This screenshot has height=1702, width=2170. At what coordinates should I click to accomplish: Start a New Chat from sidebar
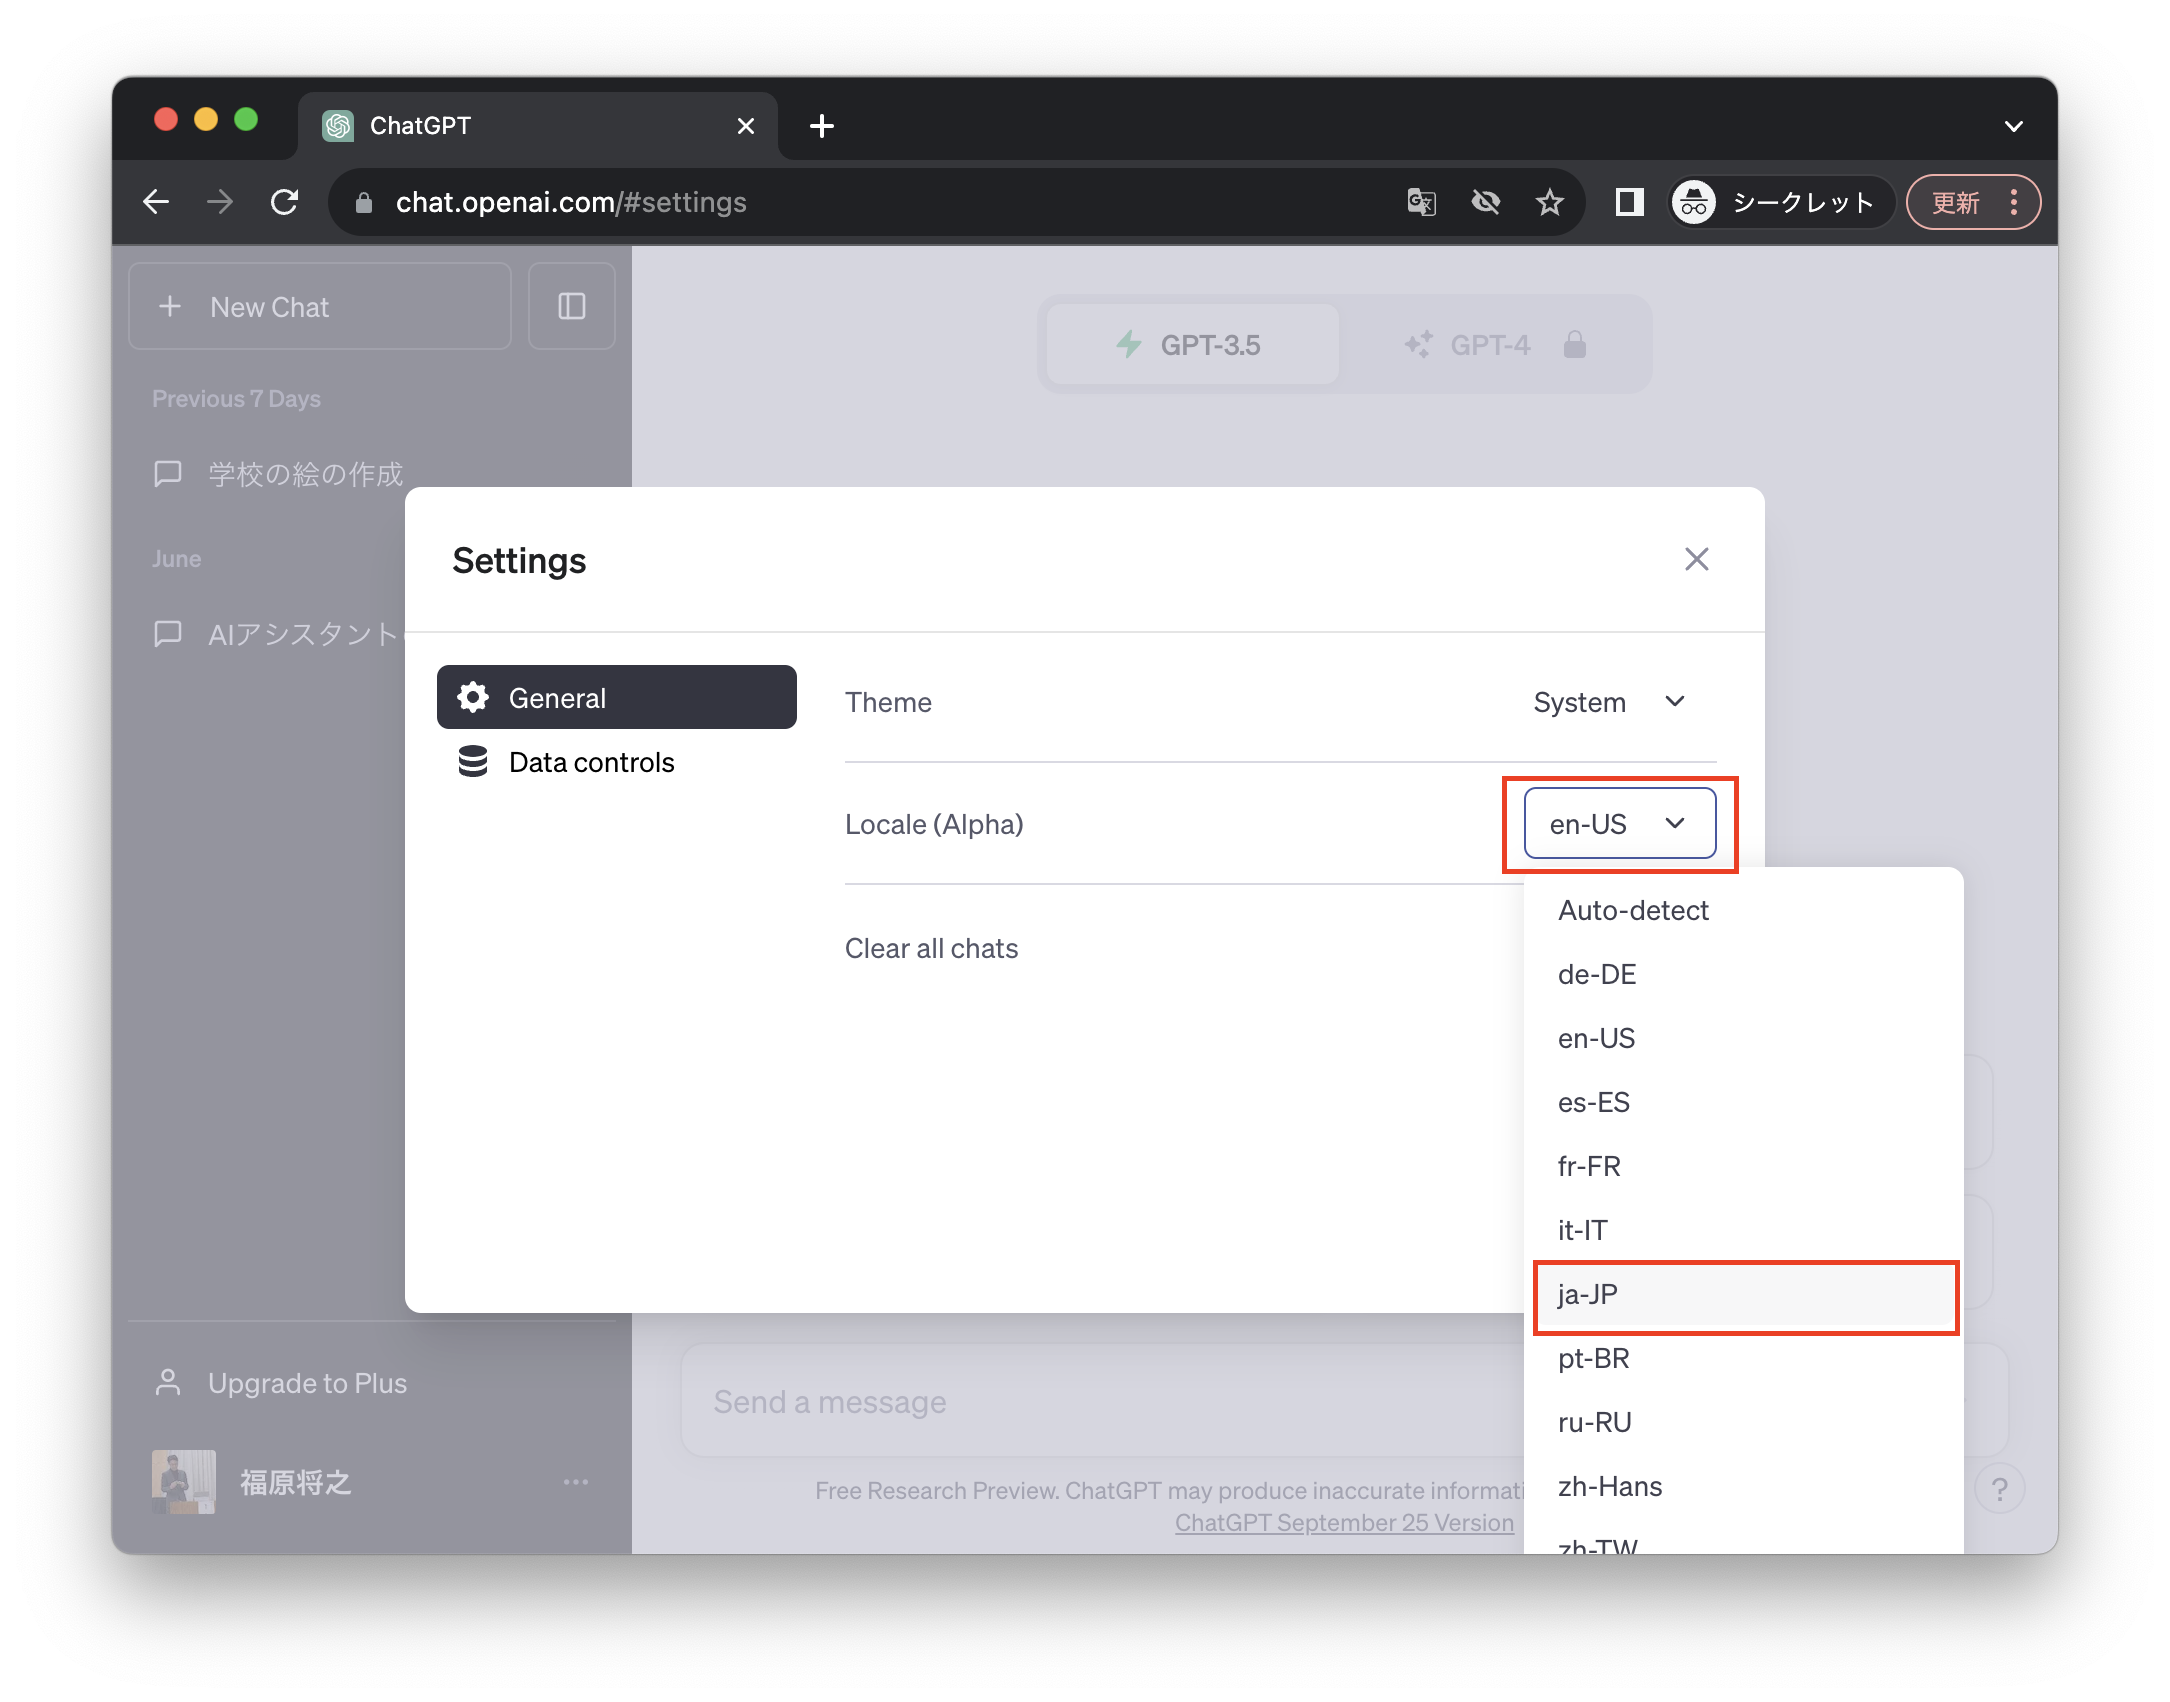coord(320,307)
